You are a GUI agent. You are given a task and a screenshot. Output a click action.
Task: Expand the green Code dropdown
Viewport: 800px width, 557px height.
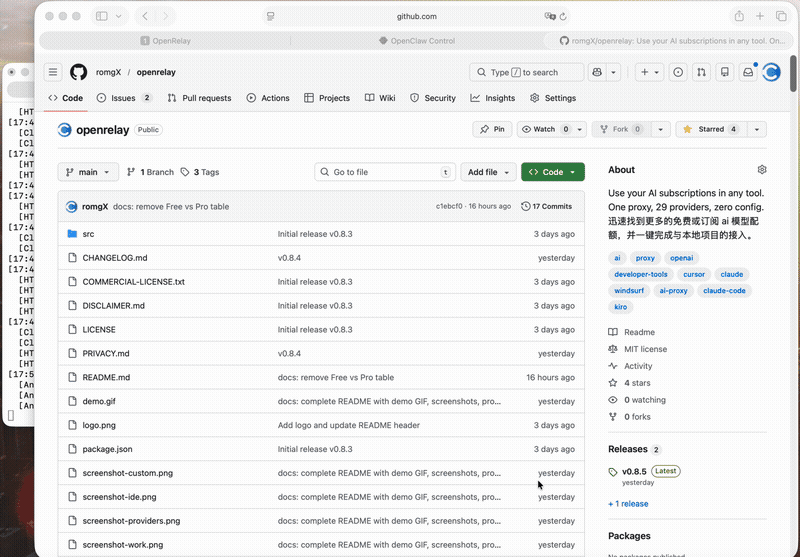(553, 172)
